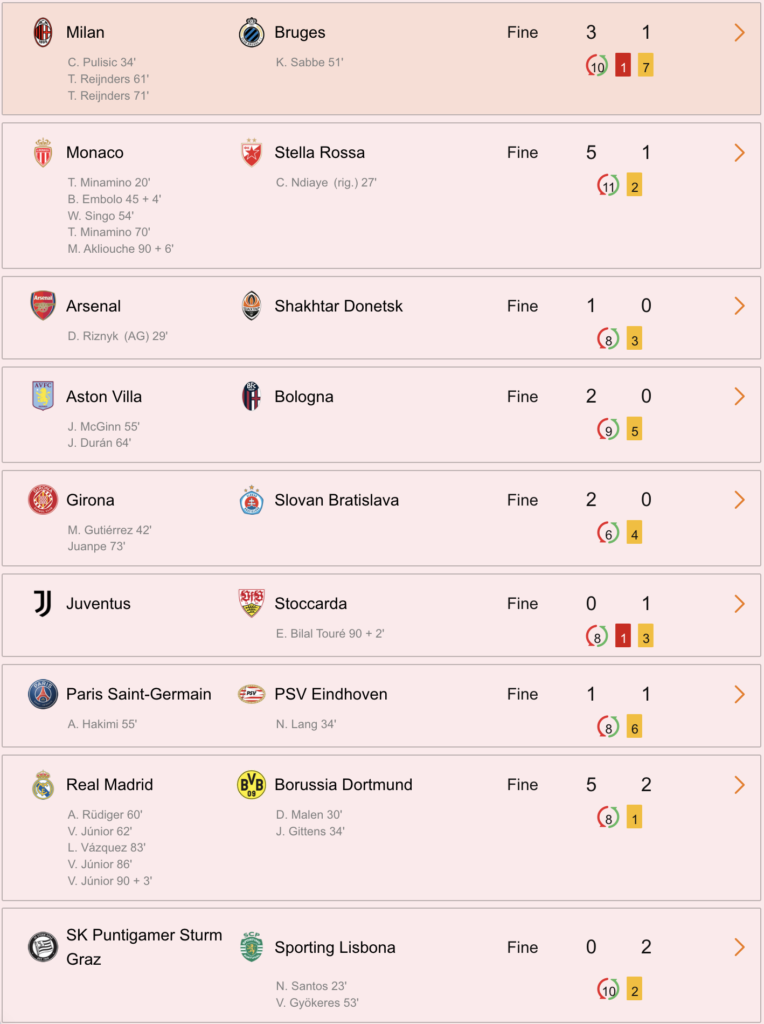The image size is (764, 1024).
Task: Click yellow card count 7 in Milan match
Action: (x=646, y=66)
